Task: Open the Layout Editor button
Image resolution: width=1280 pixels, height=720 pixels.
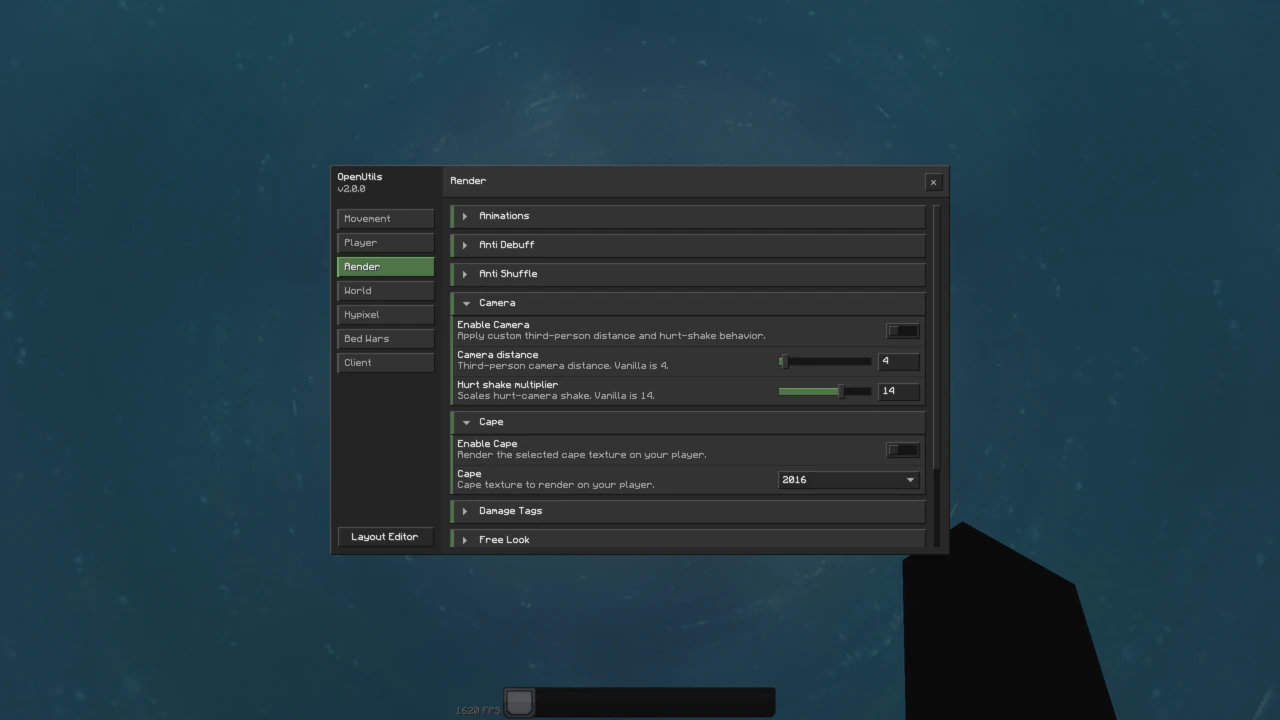Action: pos(385,537)
